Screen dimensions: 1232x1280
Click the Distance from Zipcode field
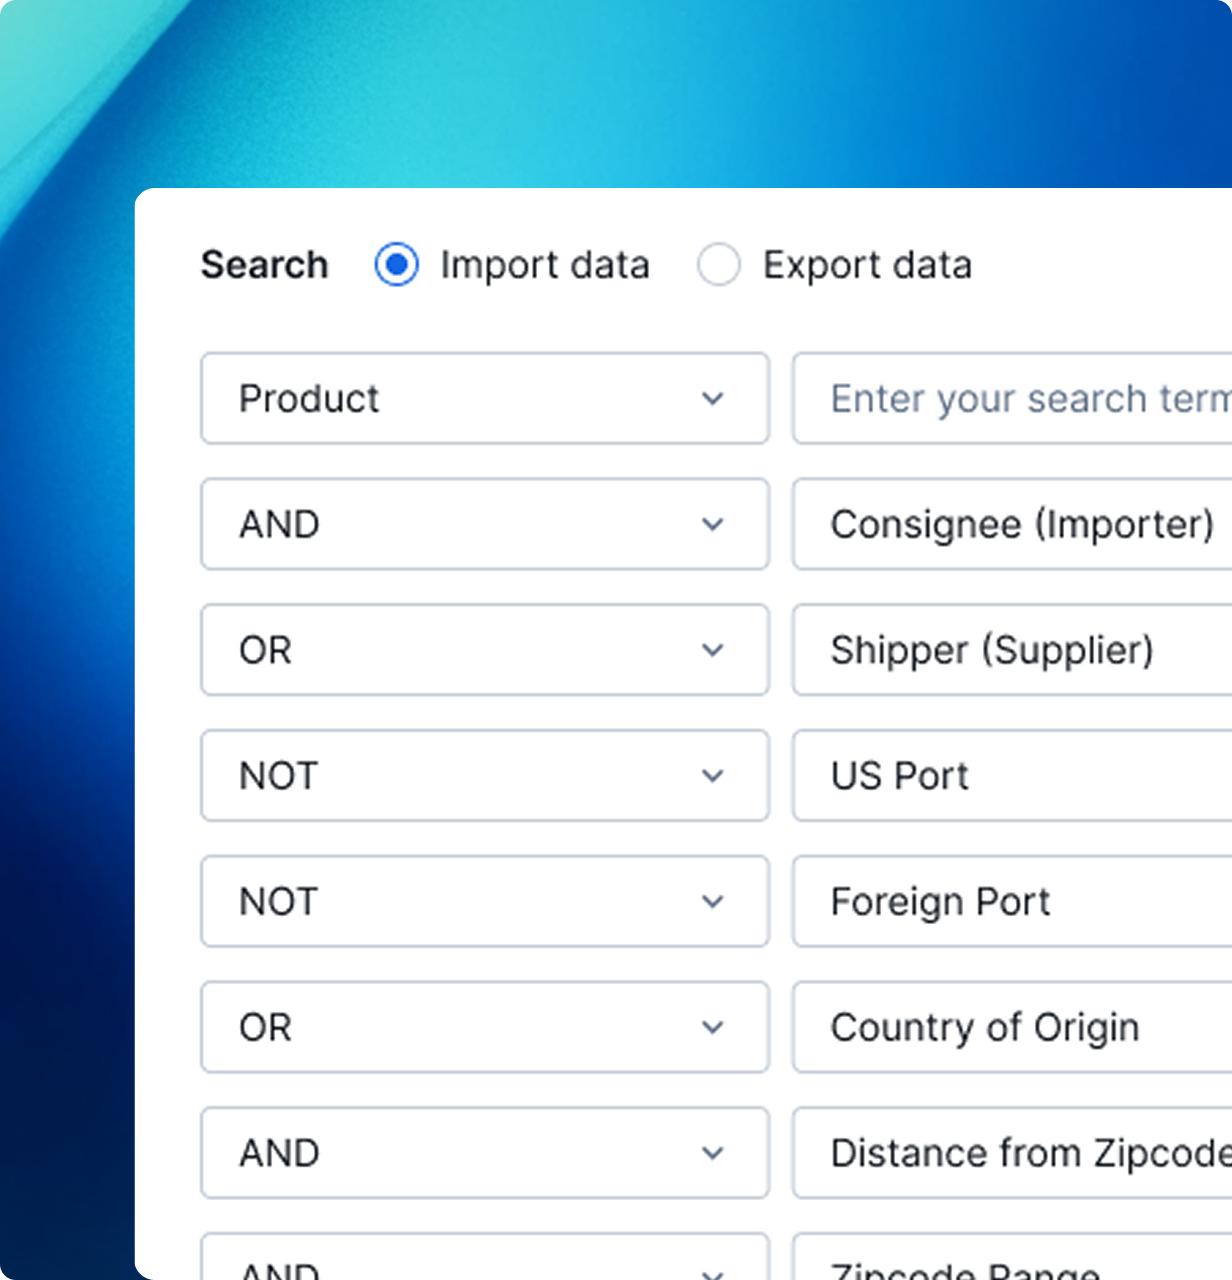click(1013, 1153)
